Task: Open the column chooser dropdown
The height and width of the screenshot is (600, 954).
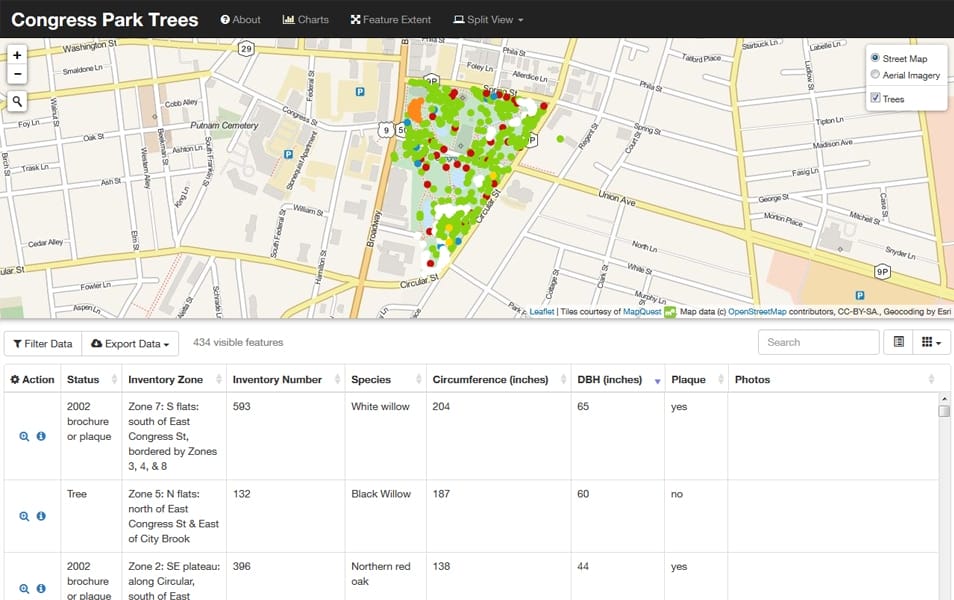Action: coord(931,342)
